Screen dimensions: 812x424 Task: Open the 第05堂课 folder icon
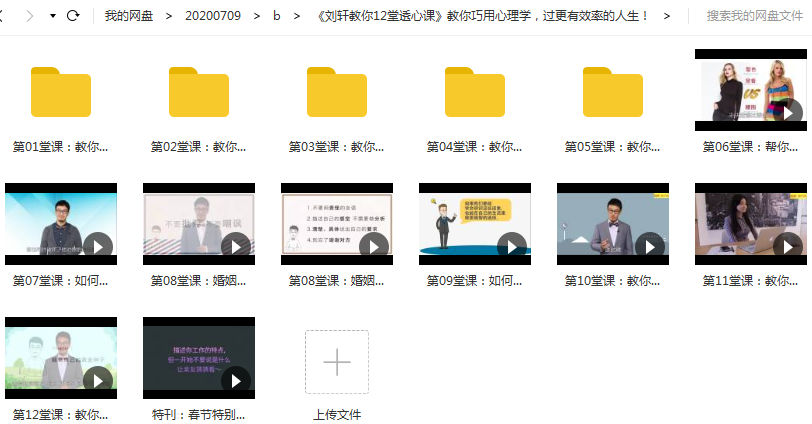tap(613, 92)
